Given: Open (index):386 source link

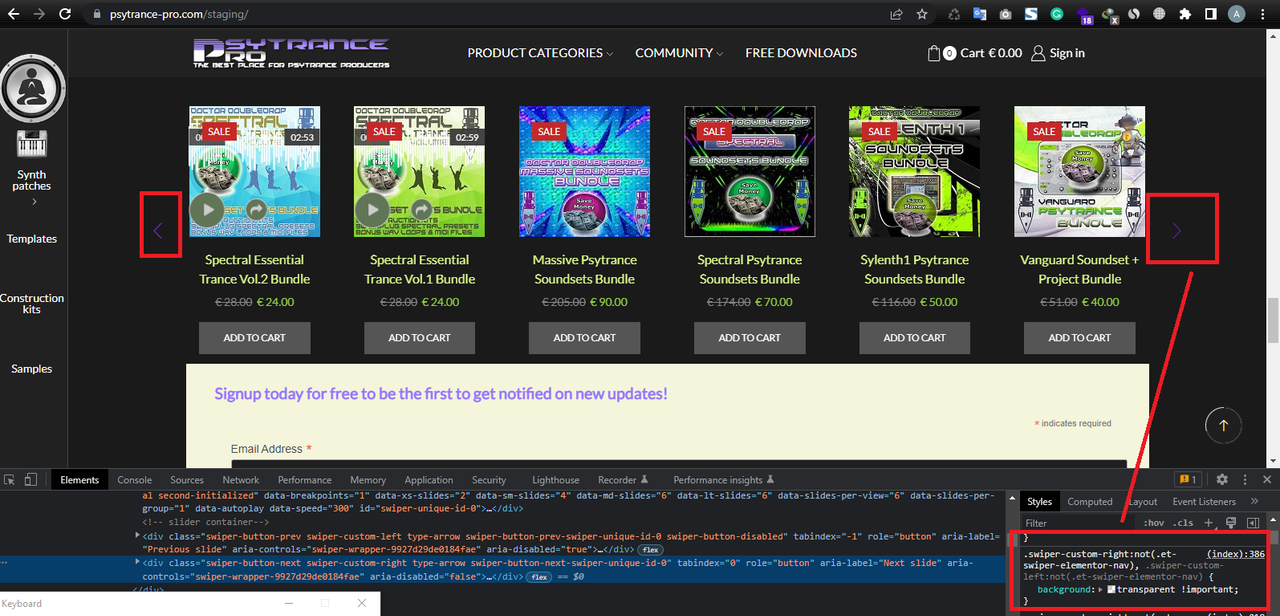Looking at the screenshot, I should point(1236,554).
